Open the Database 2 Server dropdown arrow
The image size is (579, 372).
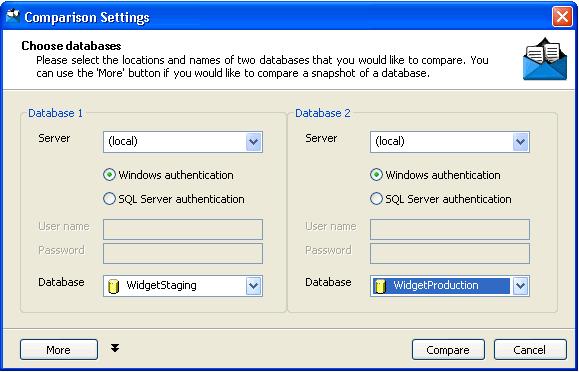click(521, 142)
